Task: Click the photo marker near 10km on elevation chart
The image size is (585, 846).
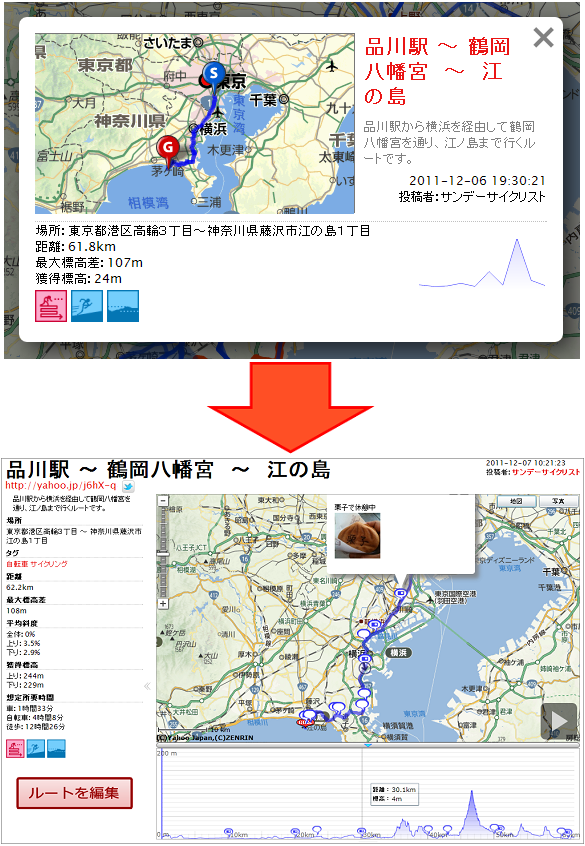Action: (x=228, y=831)
